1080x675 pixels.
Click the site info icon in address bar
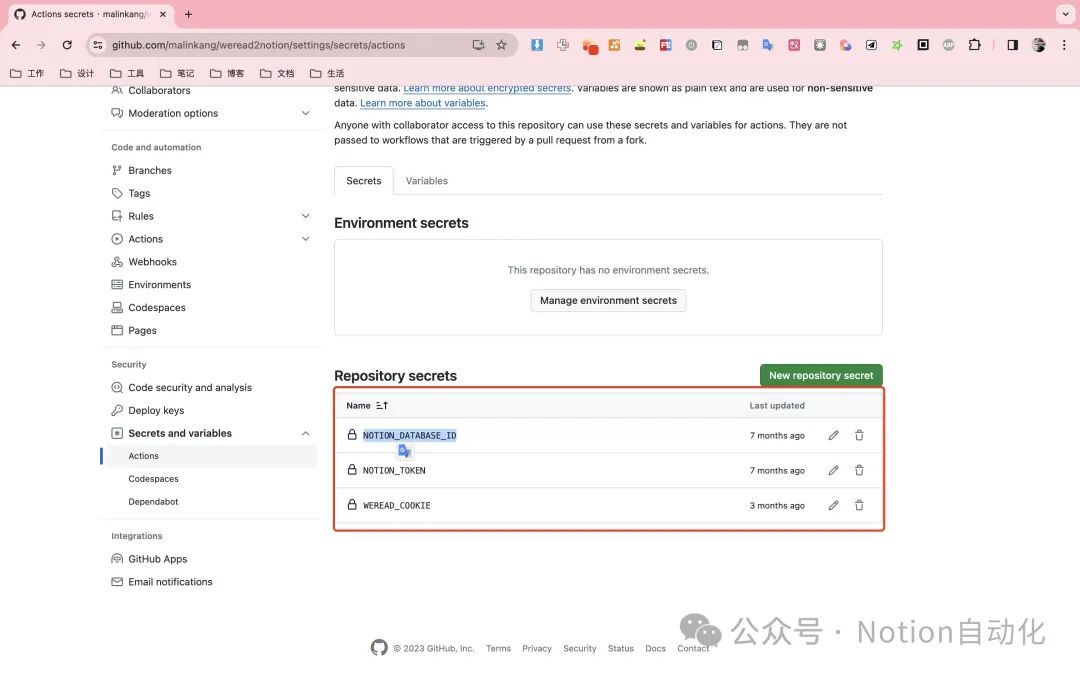click(98, 45)
